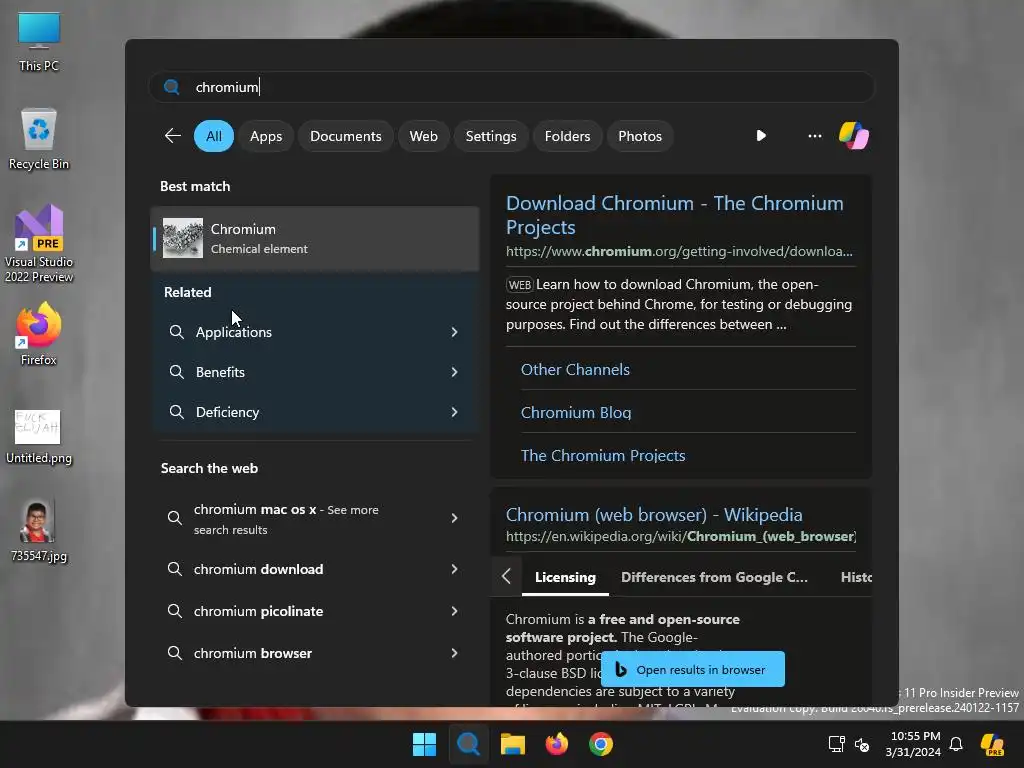Open Other Channels link

(x=575, y=370)
